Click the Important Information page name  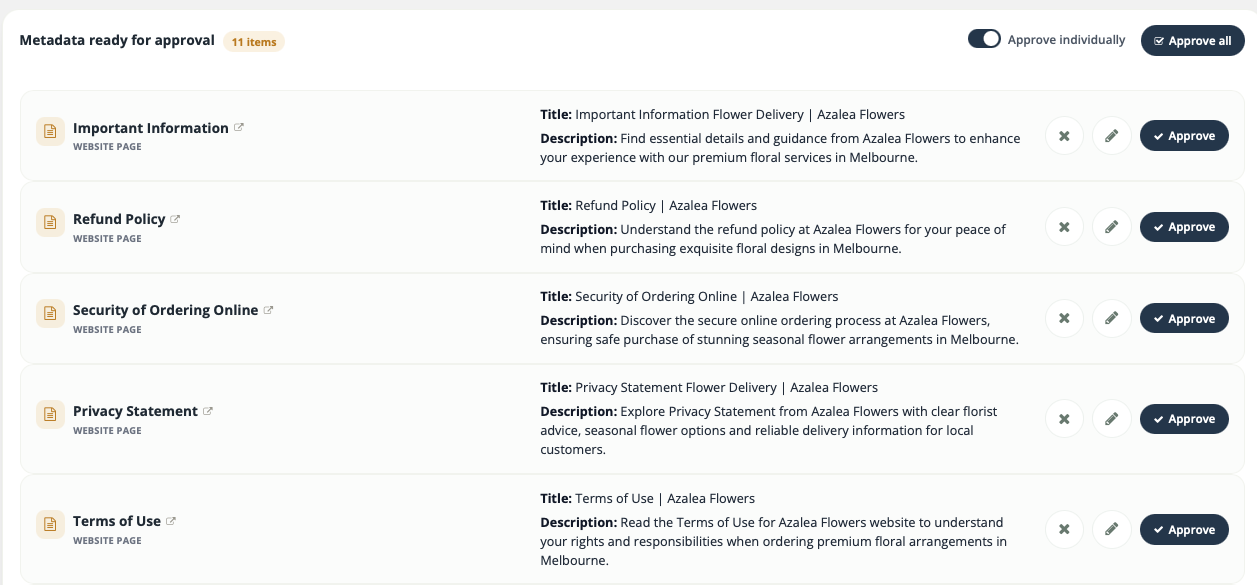(151, 128)
